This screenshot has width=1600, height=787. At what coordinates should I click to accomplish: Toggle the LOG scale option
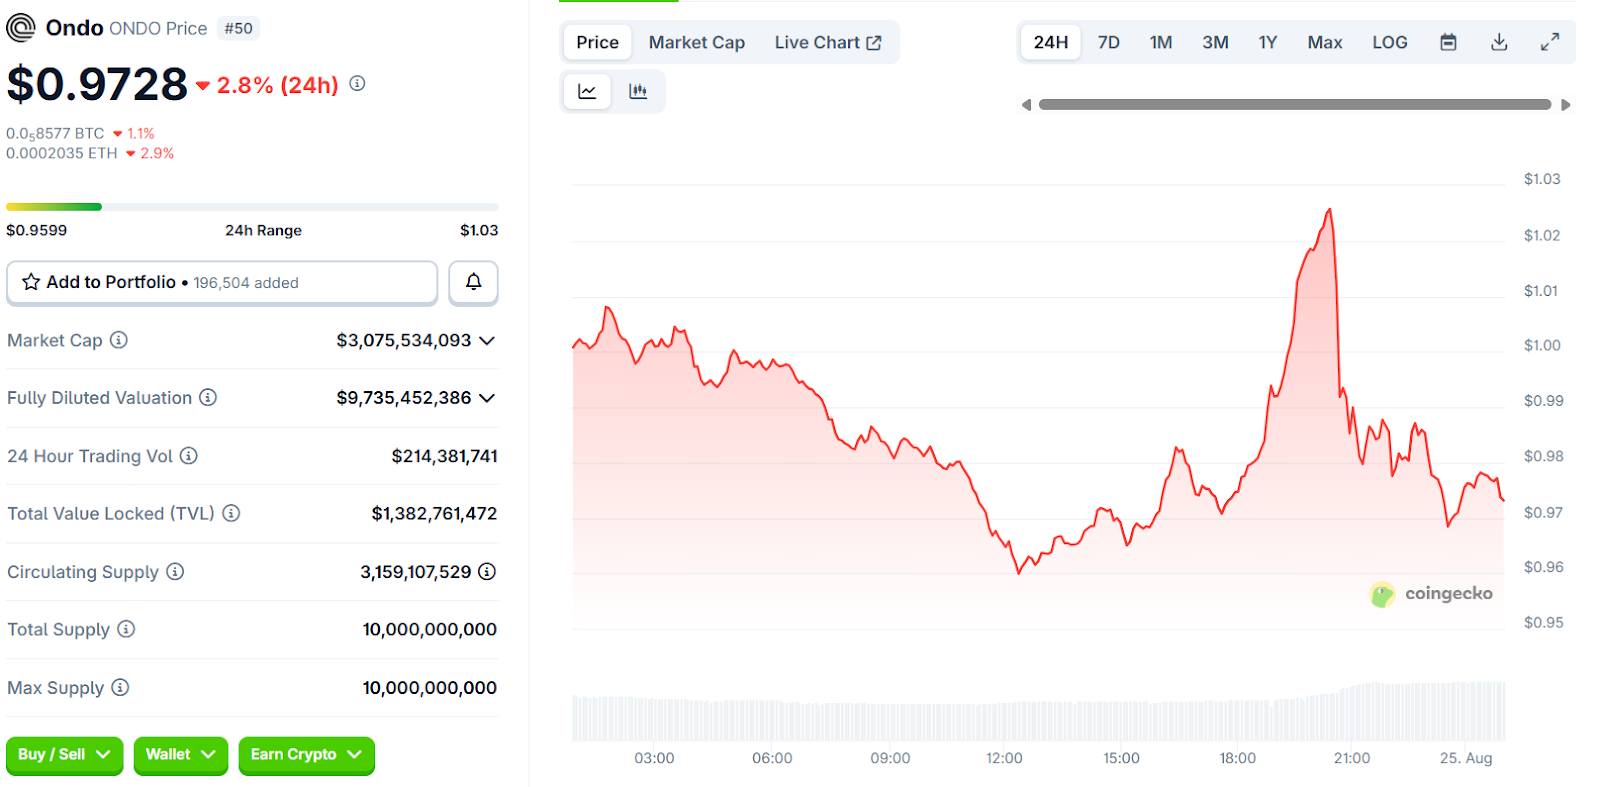click(x=1389, y=42)
